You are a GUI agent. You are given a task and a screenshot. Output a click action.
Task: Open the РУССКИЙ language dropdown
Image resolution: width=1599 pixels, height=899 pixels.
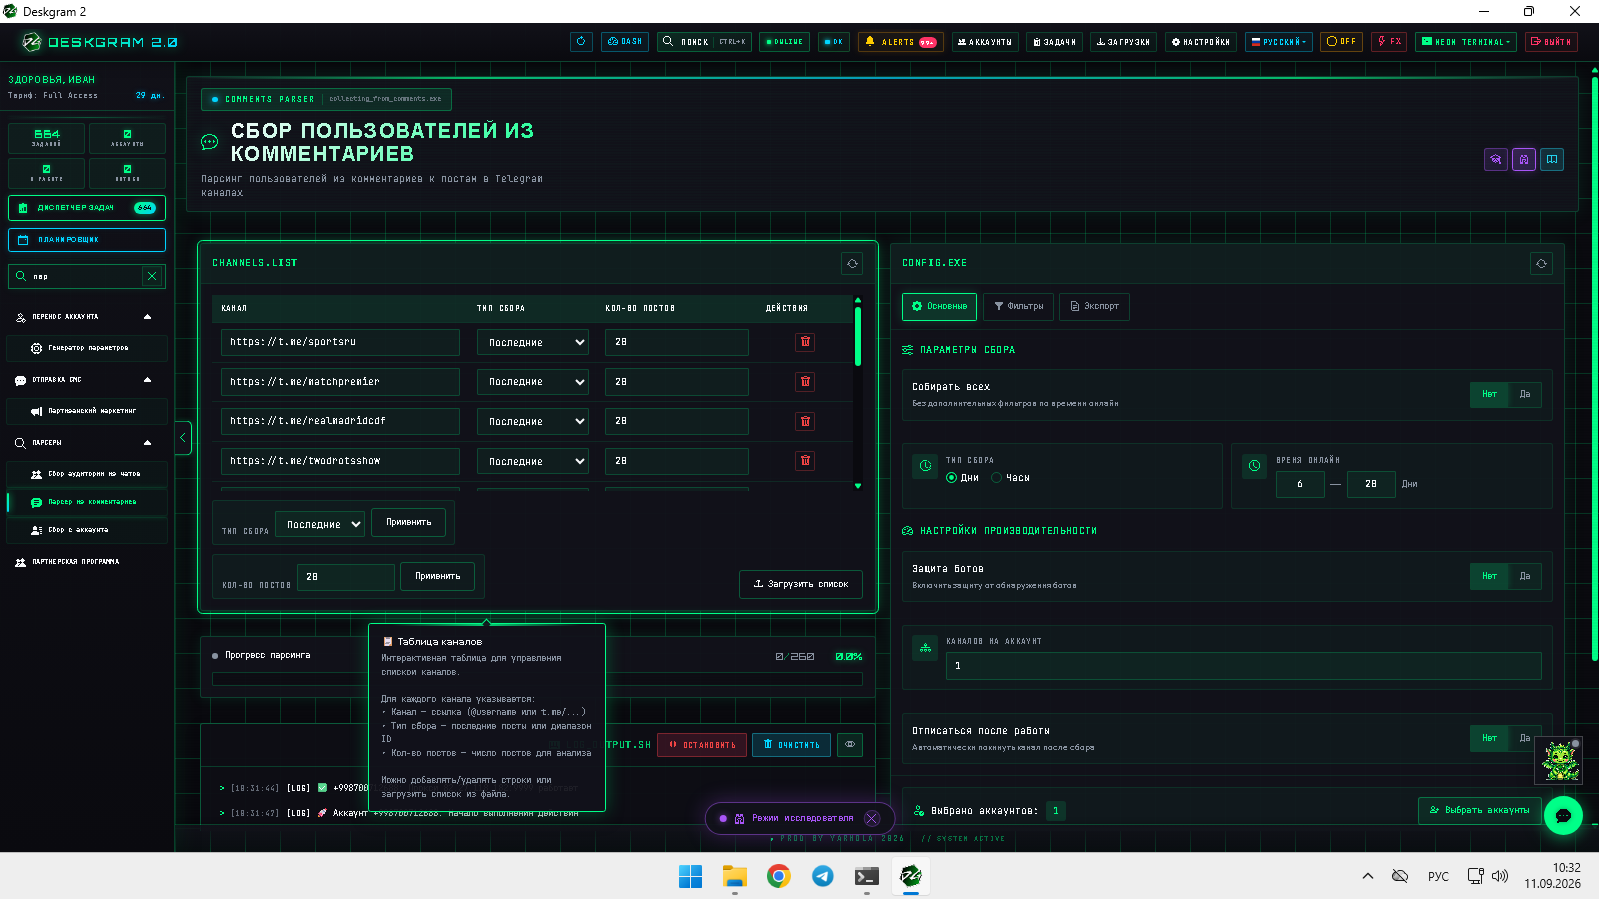point(1279,42)
